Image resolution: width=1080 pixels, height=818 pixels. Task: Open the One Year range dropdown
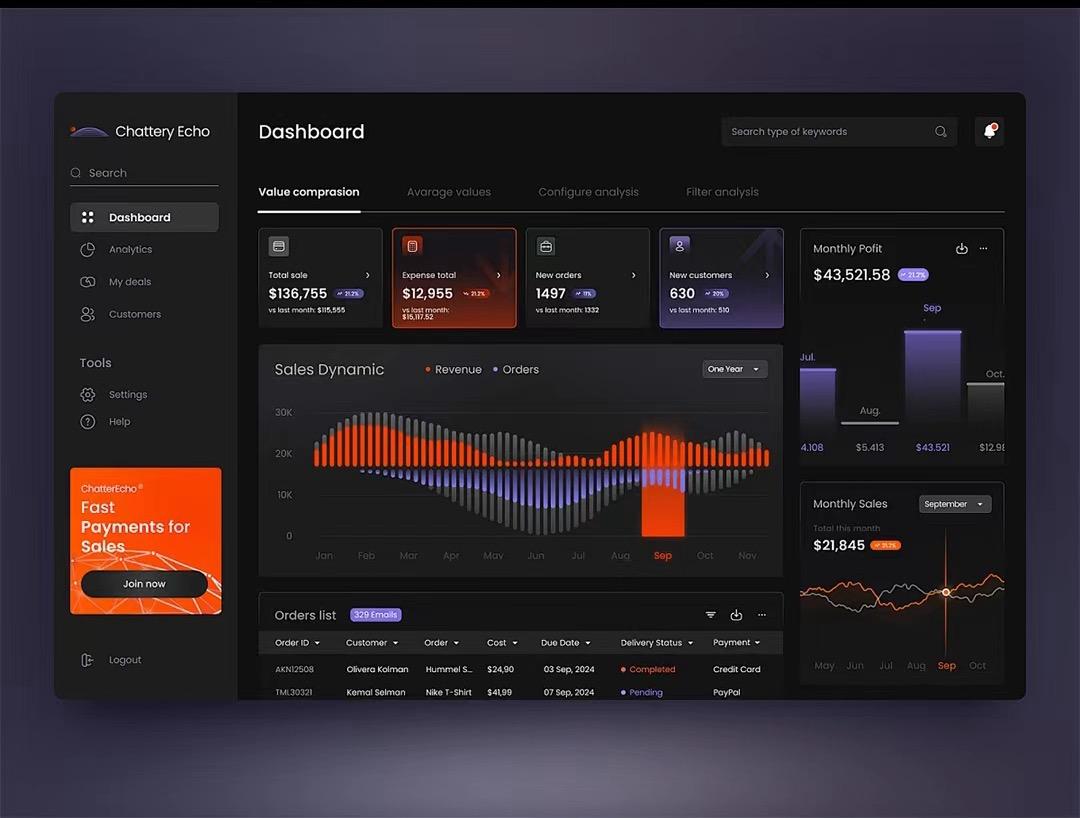pyautogui.click(x=734, y=369)
